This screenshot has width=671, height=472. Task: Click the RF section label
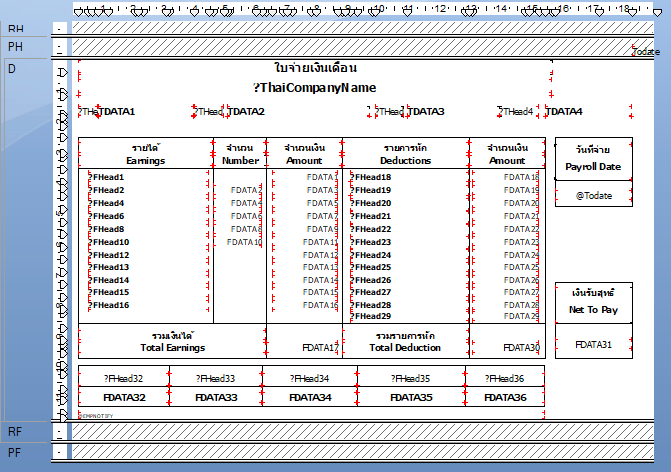tap(14, 431)
